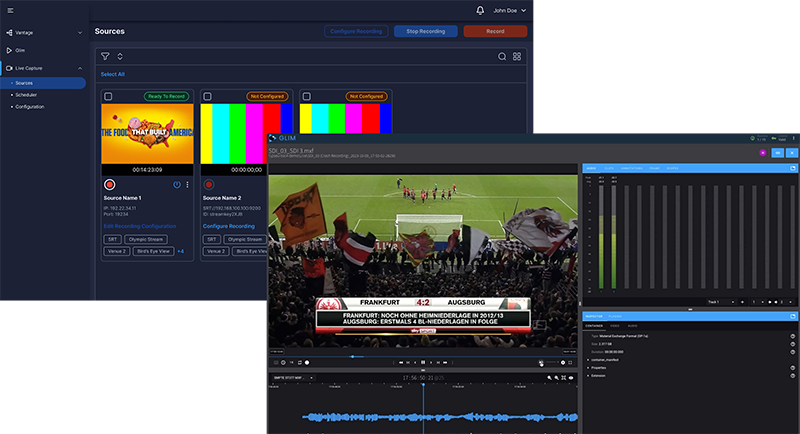Collapse the Live Capture sidebar section
Viewport: 800px width, 434px height.
[x=80, y=68]
